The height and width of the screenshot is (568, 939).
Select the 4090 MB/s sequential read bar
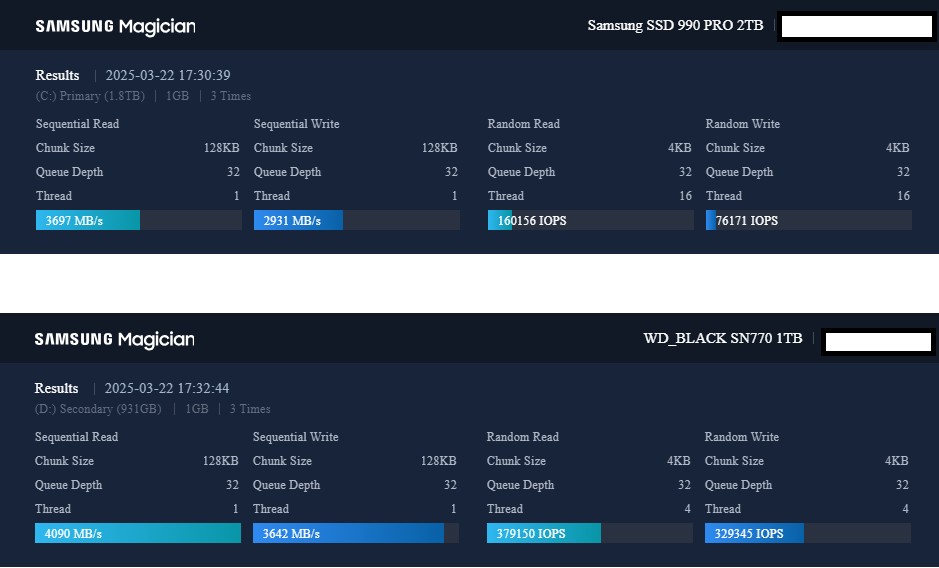(x=138, y=533)
